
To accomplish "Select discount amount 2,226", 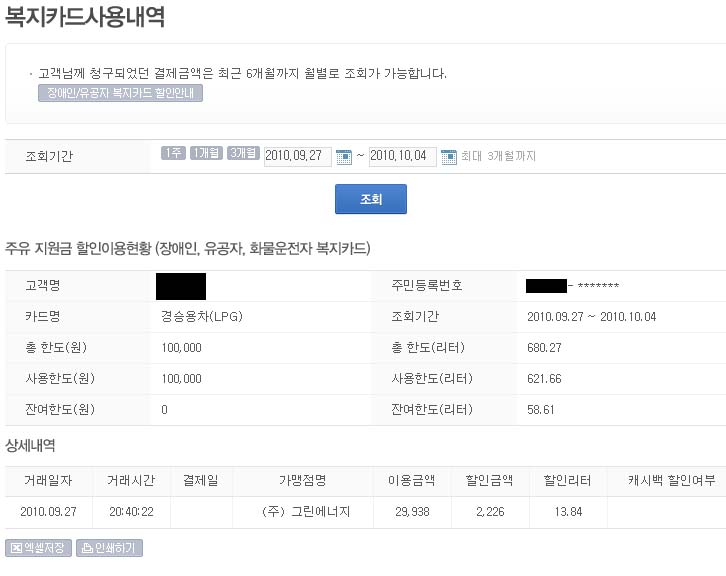I will pos(490,512).
